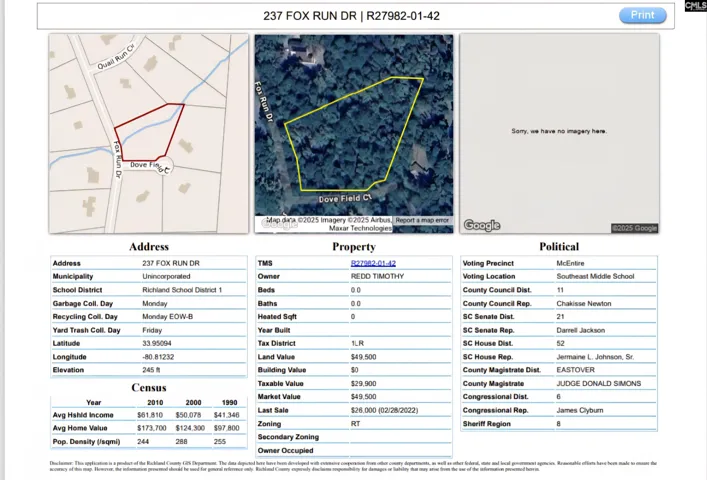
Task: Click the Southeast Middle School voting location
Action: click(595, 276)
